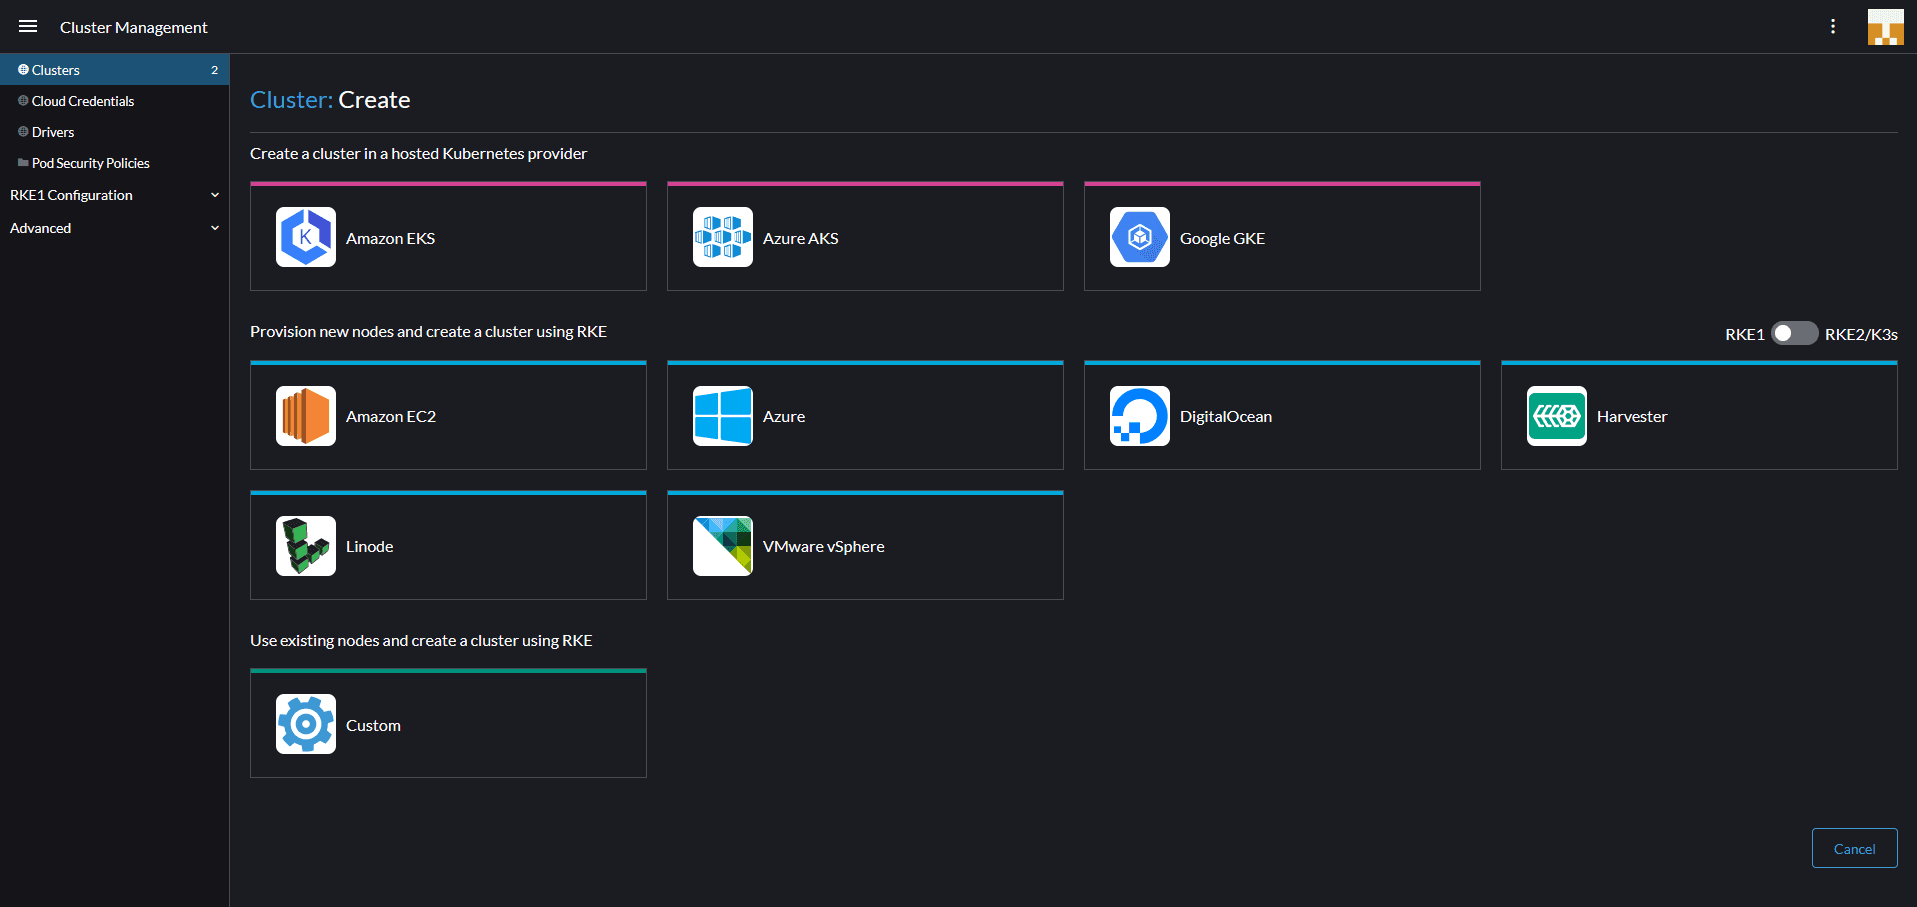Select the Linode cube icon
Viewport: 1917px width, 907px height.
[306, 546]
